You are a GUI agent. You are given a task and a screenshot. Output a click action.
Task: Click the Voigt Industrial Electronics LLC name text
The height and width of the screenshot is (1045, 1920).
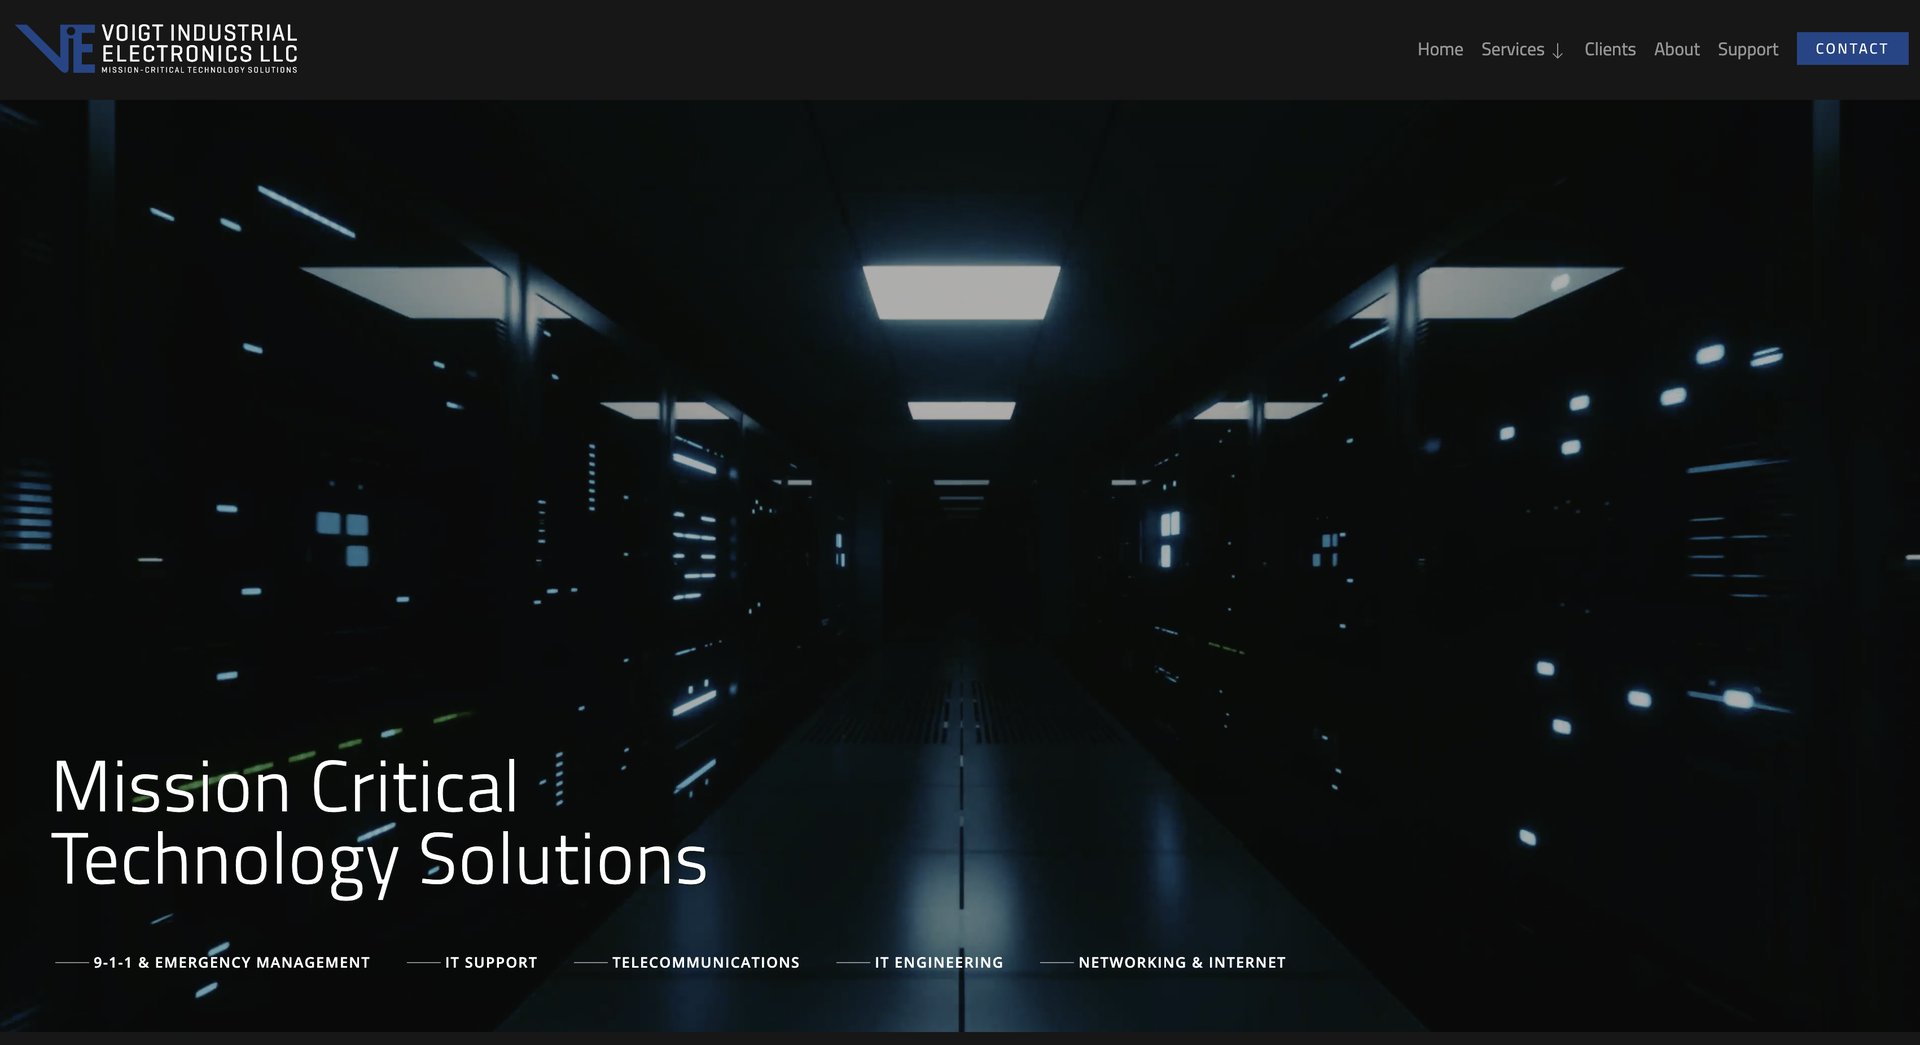199,43
